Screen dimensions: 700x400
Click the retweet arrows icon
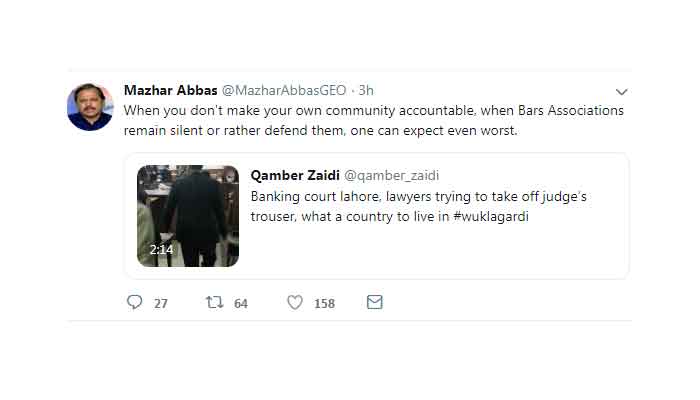pyautogui.click(x=214, y=302)
